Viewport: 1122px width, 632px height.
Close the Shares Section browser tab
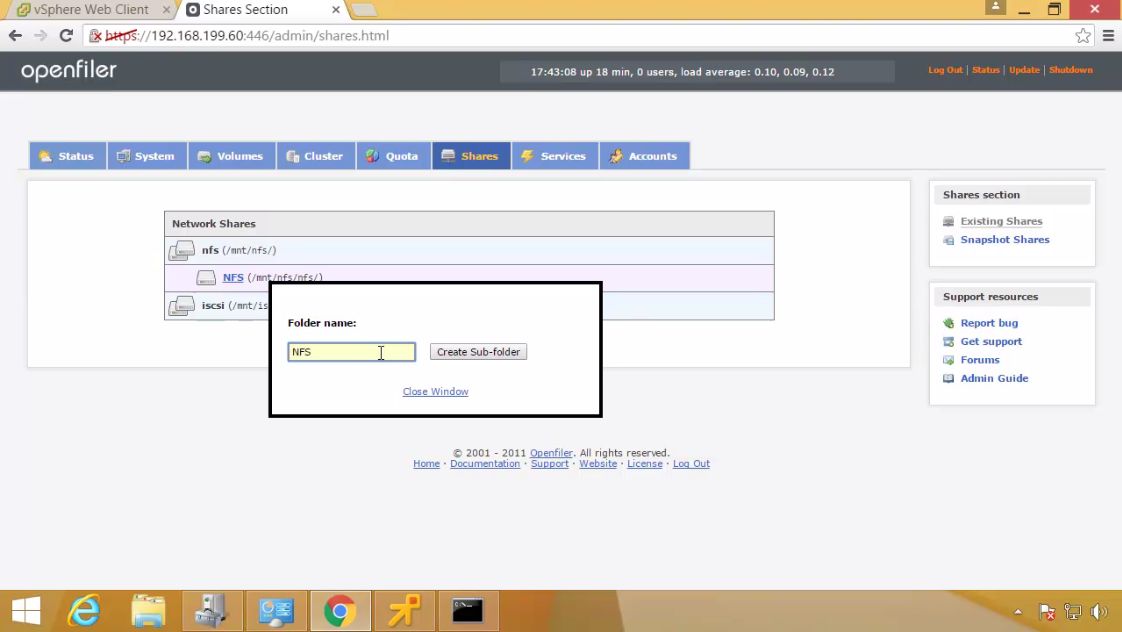(336, 10)
